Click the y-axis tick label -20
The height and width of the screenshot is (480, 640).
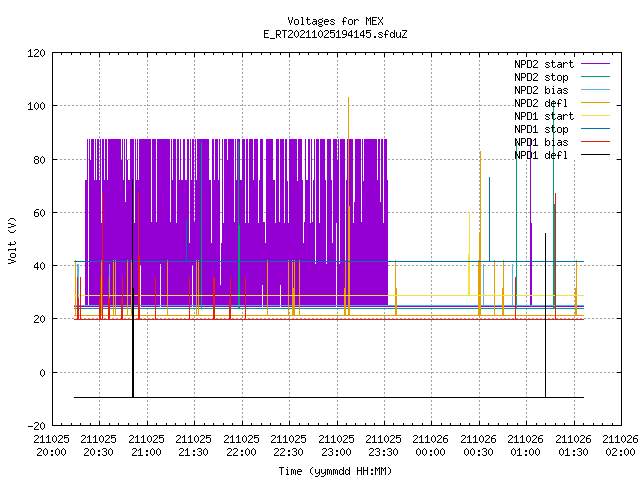[x=36, y=426]
